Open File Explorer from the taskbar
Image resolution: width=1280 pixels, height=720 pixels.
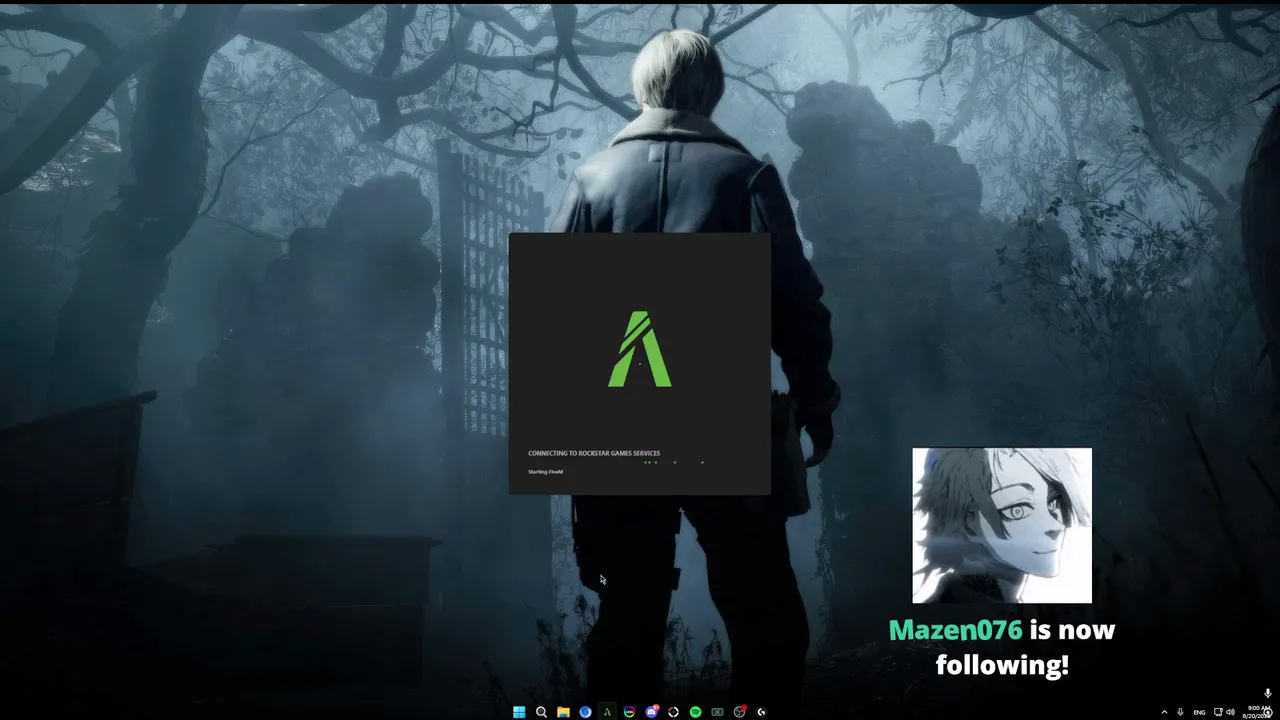point(563,712)
